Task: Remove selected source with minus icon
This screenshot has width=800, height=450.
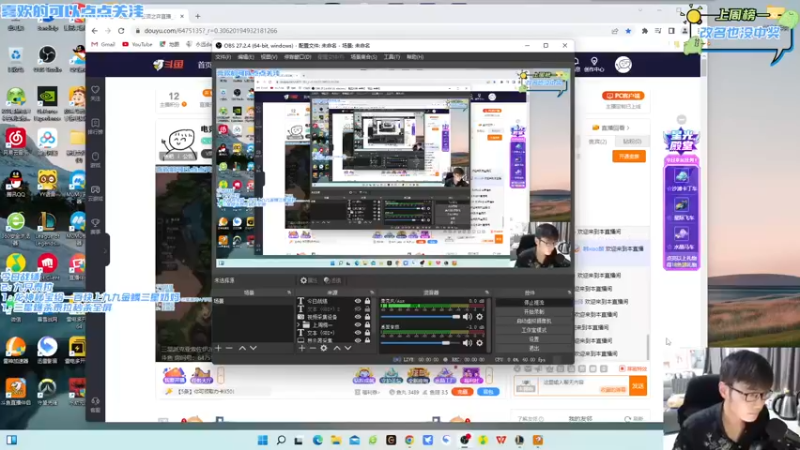Action: pyautogui.click(x=312, y=348)
